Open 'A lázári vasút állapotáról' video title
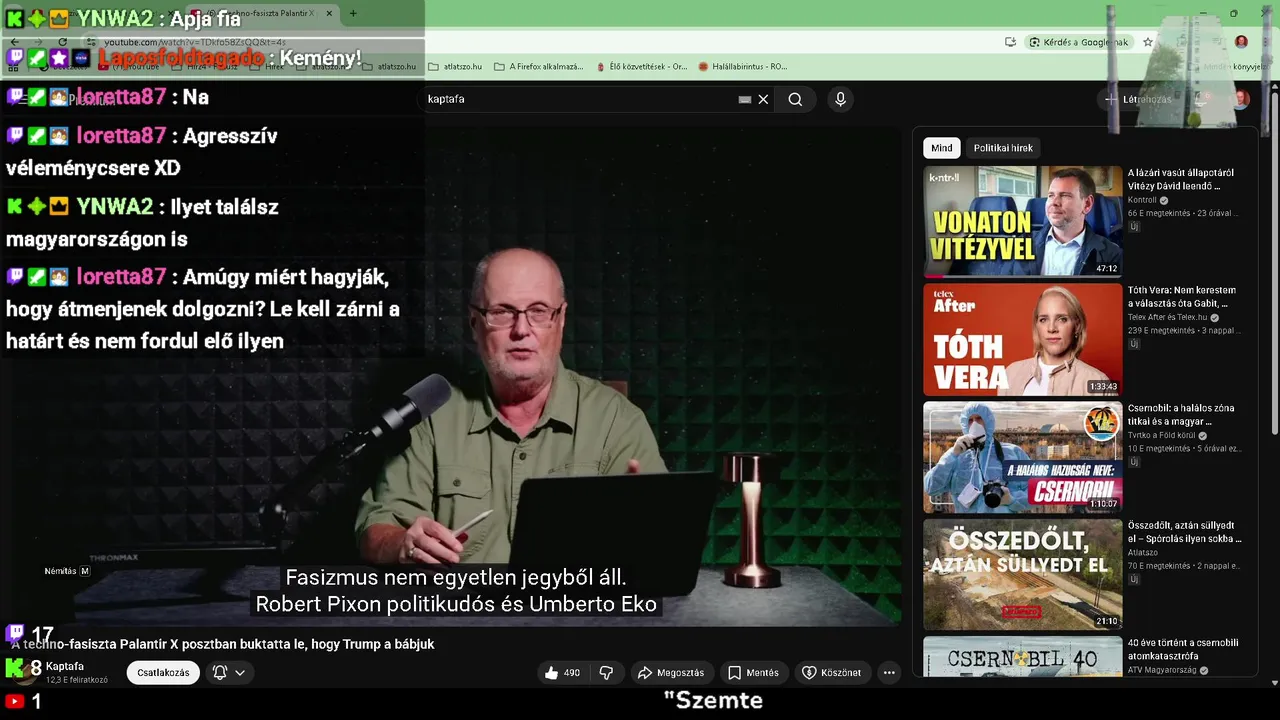1280x720 pixels. pos(1181,179)
